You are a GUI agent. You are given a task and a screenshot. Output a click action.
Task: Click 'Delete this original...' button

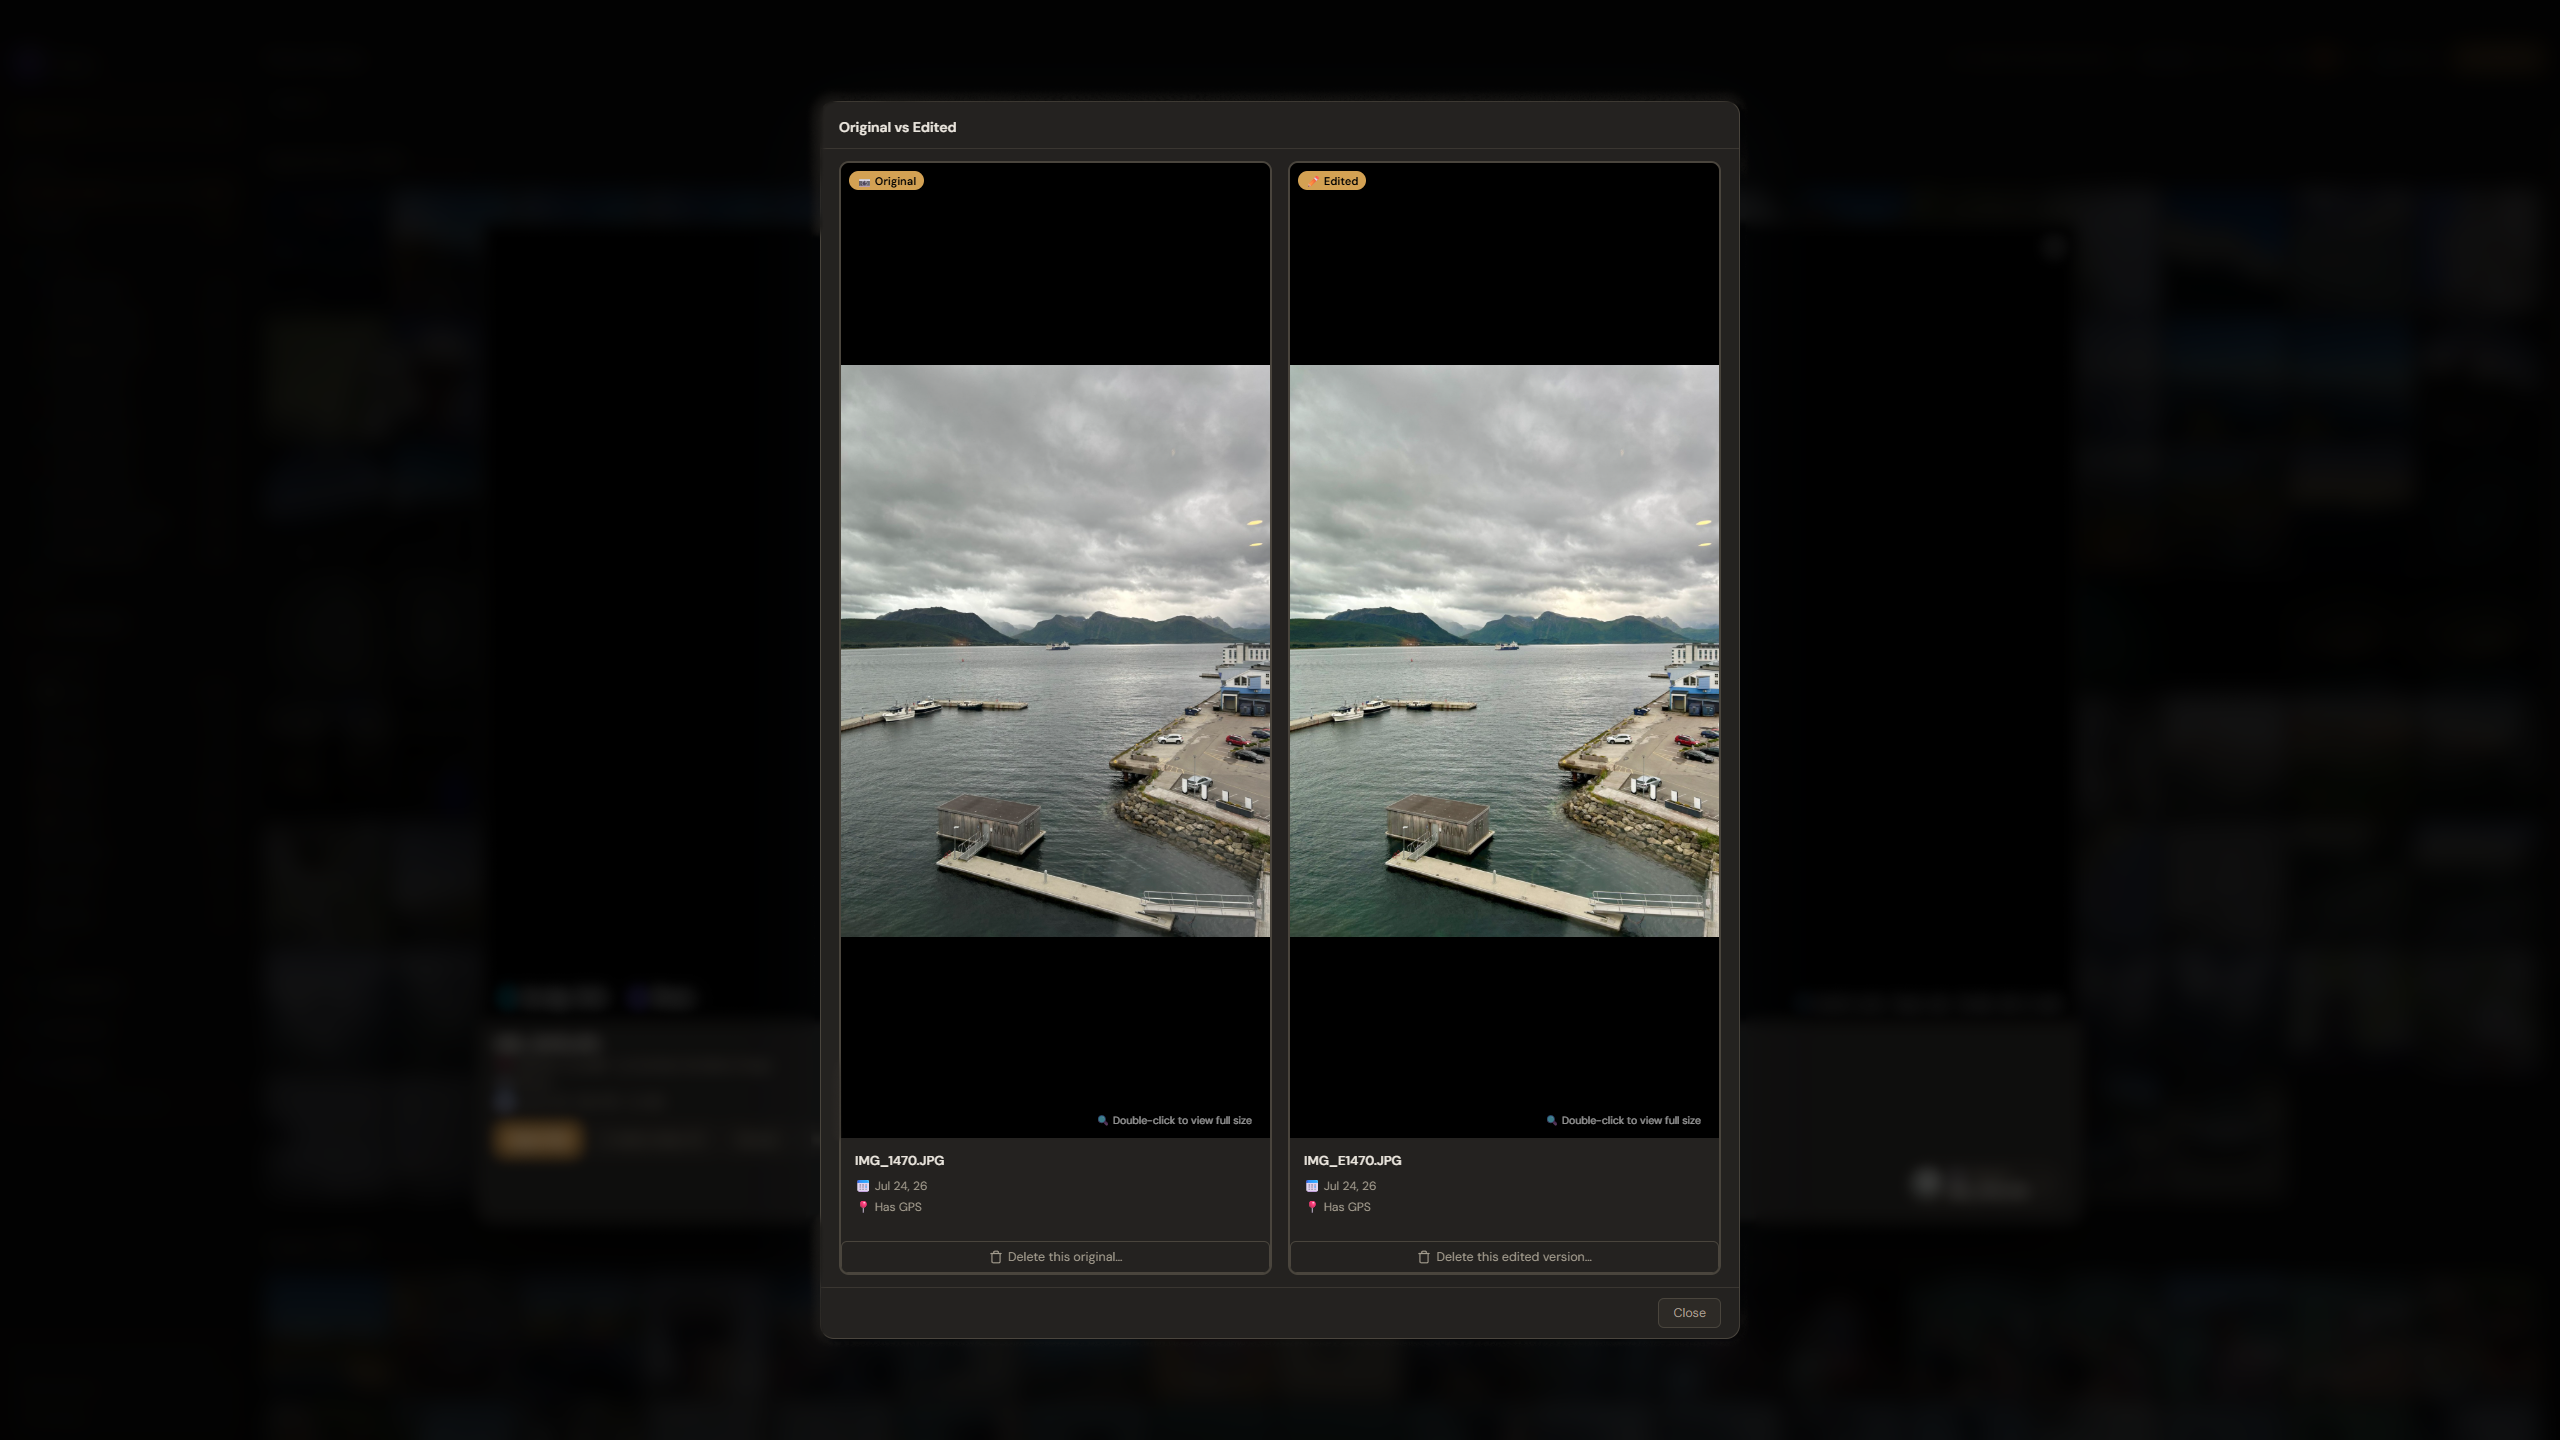point(1055,1257)
